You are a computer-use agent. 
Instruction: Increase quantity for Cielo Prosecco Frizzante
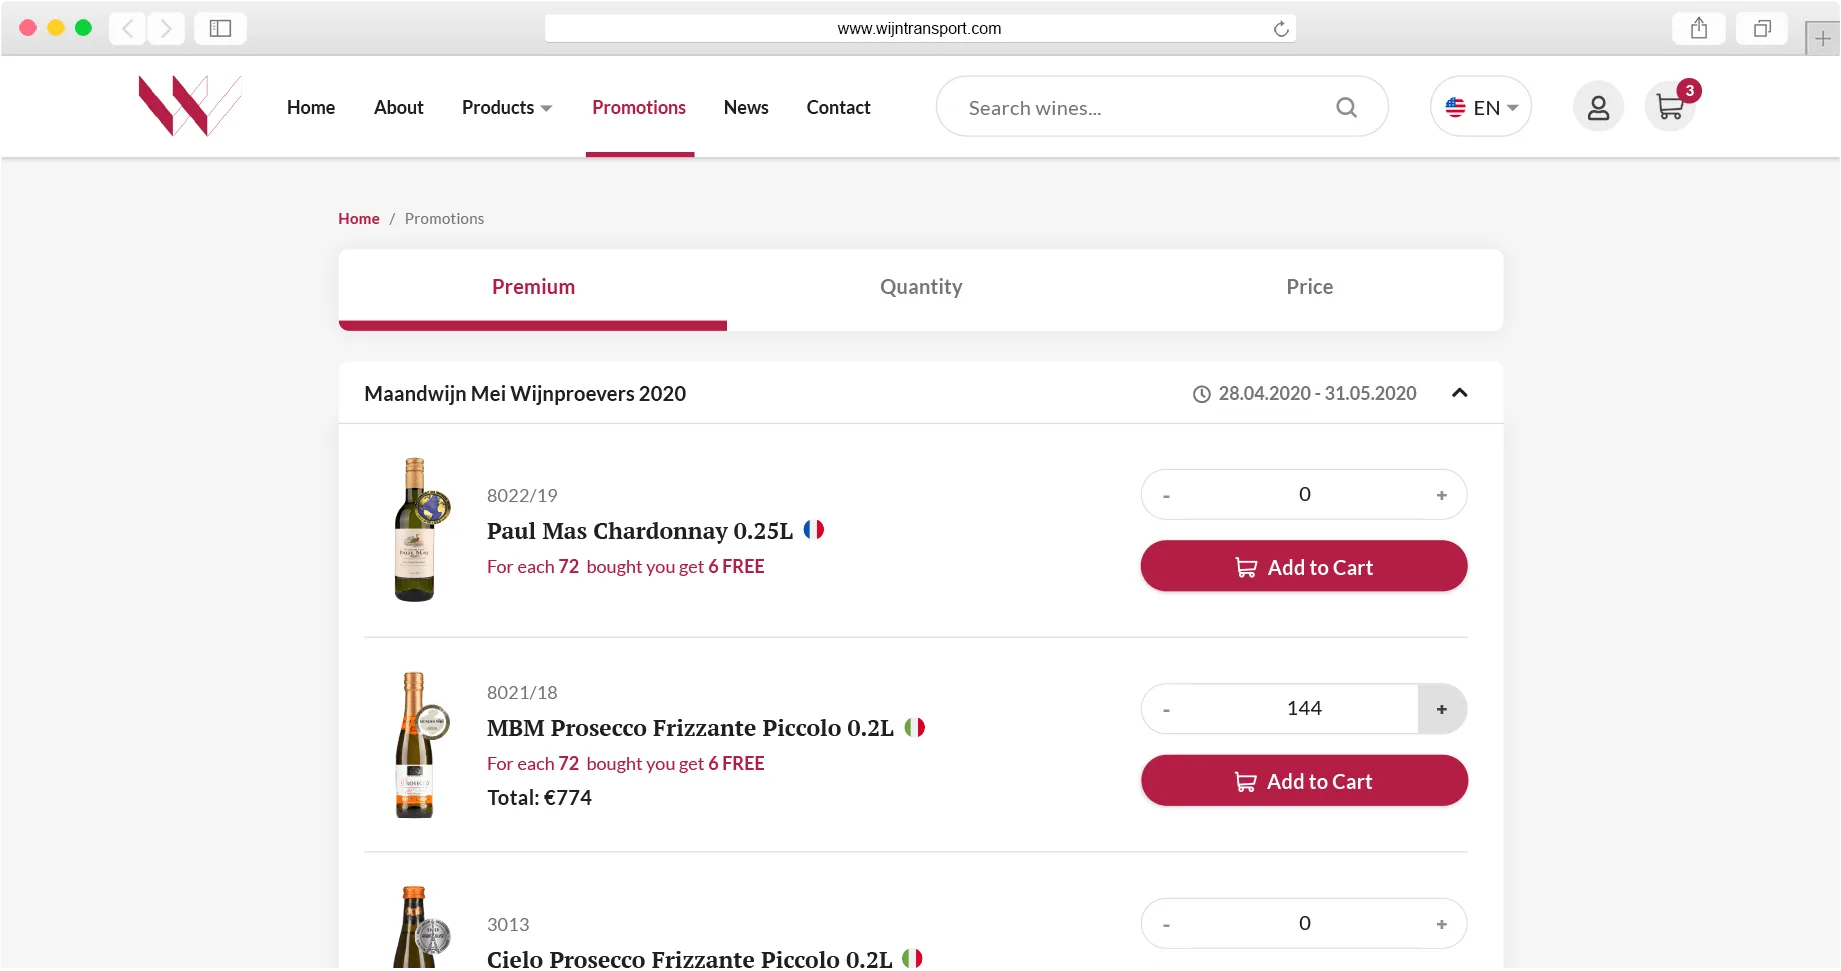1441,924
